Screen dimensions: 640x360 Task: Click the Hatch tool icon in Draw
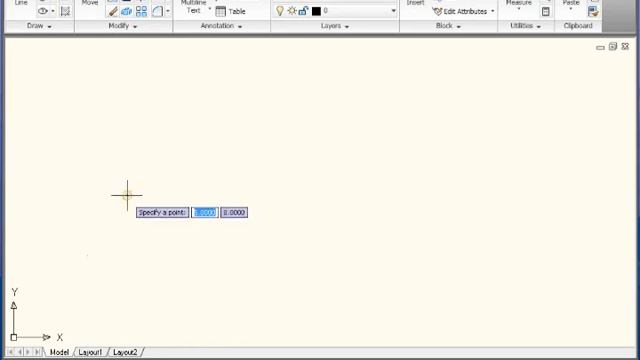point(65,11)
